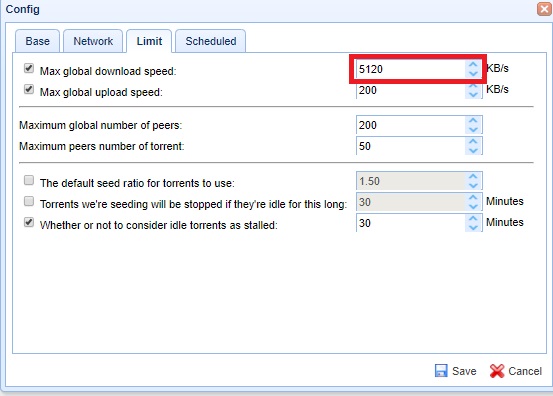Enable default seed ratio checkbox
This screenshot has width=553, height=396.
(29, 181)
